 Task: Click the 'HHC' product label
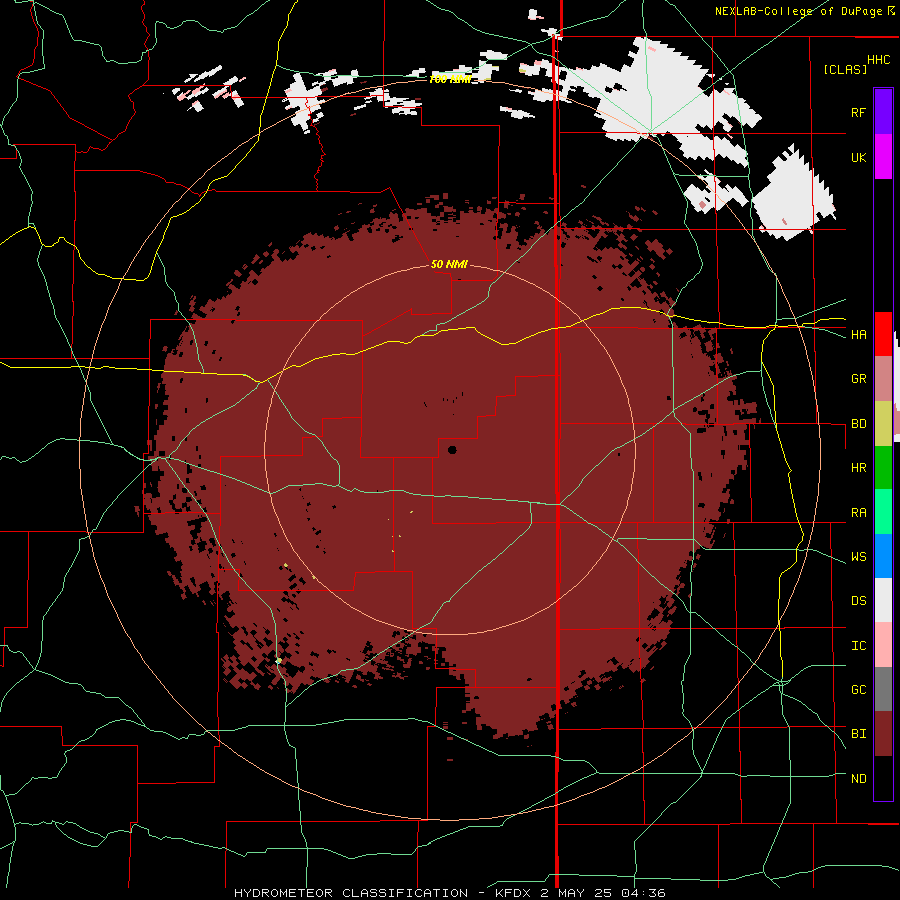878,60
